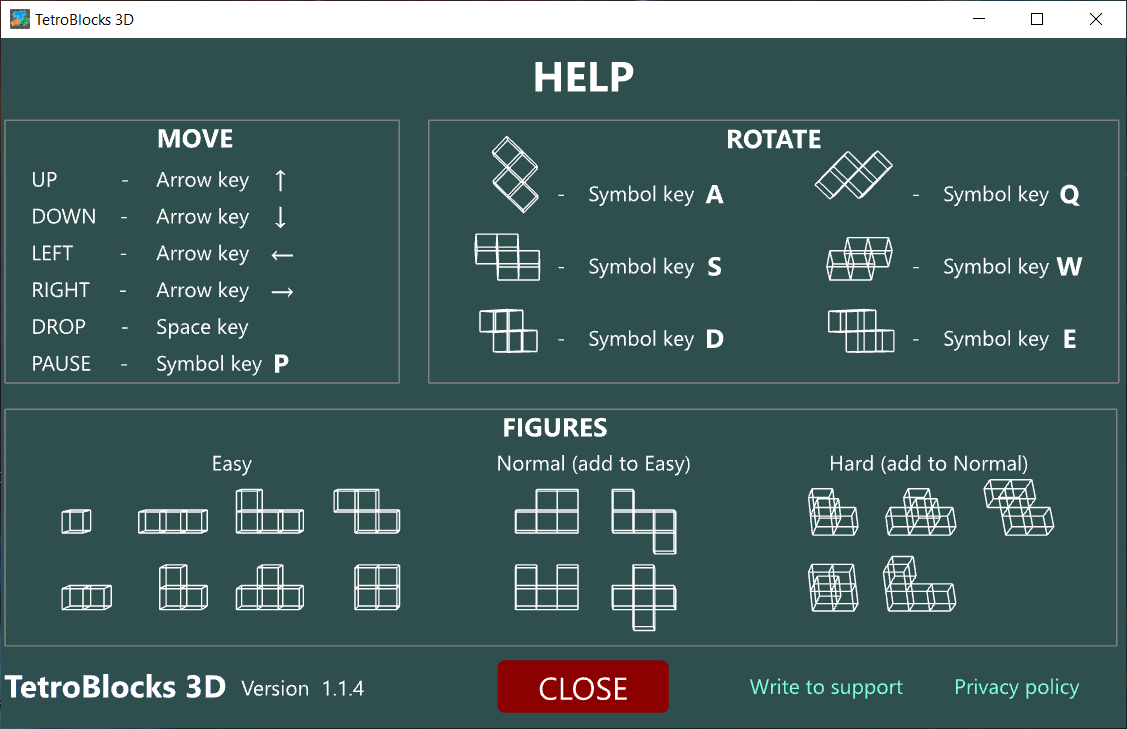Select the third top-row Hard 3D figure
This screenshot has height=729, width=1127.
pyautogui.click(x=1018, y=508)
